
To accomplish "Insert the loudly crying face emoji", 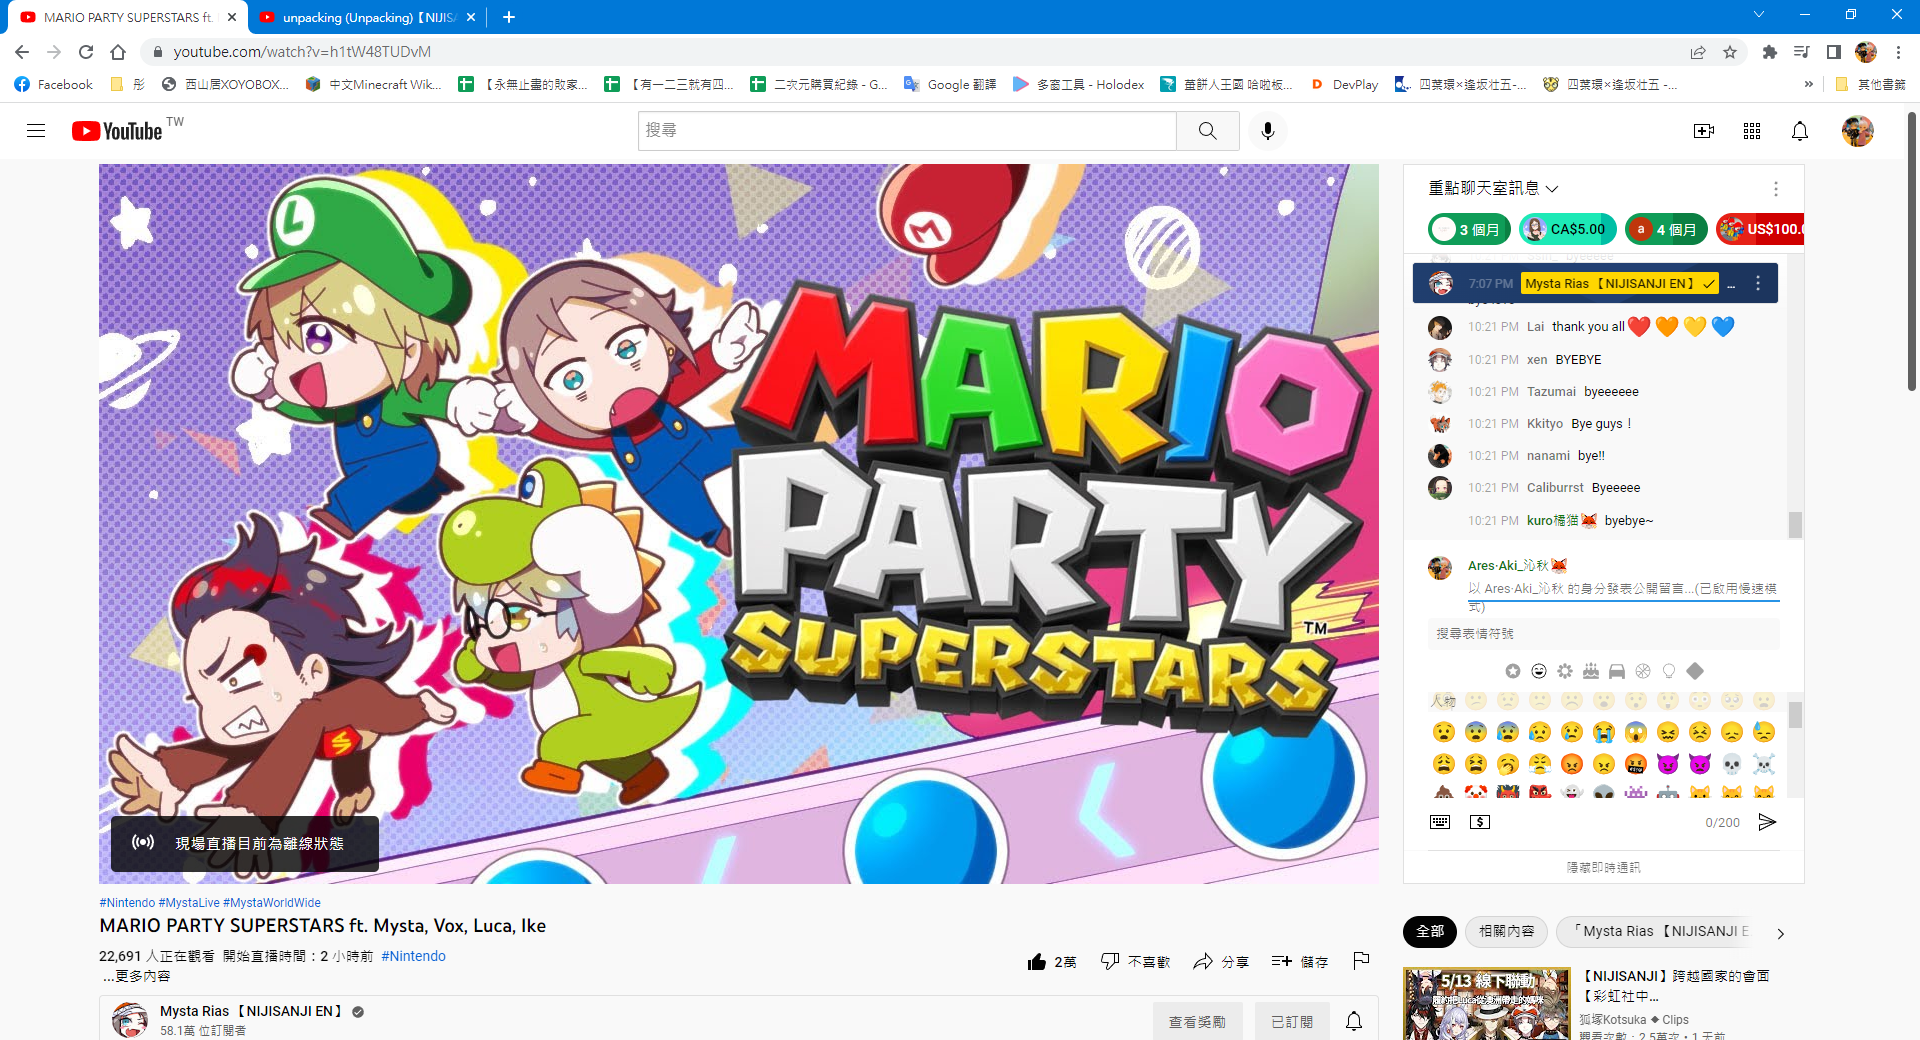I will coord(1604,732).
